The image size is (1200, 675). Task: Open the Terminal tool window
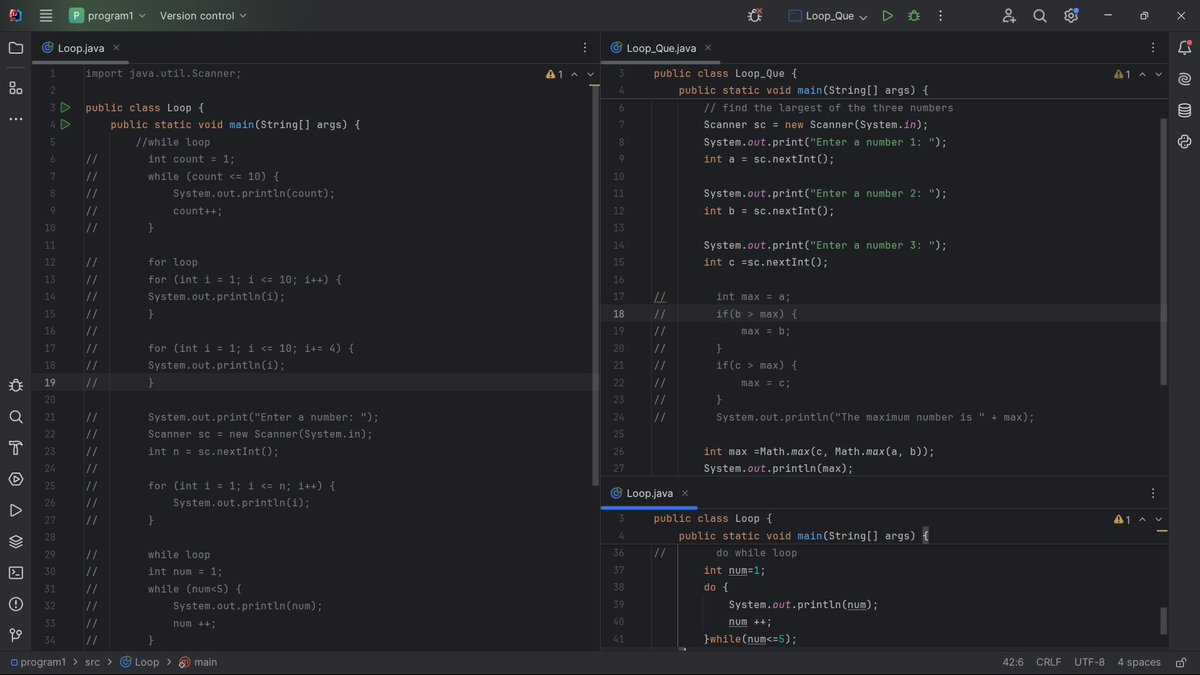pyautogui.click(x=15, y=573)
